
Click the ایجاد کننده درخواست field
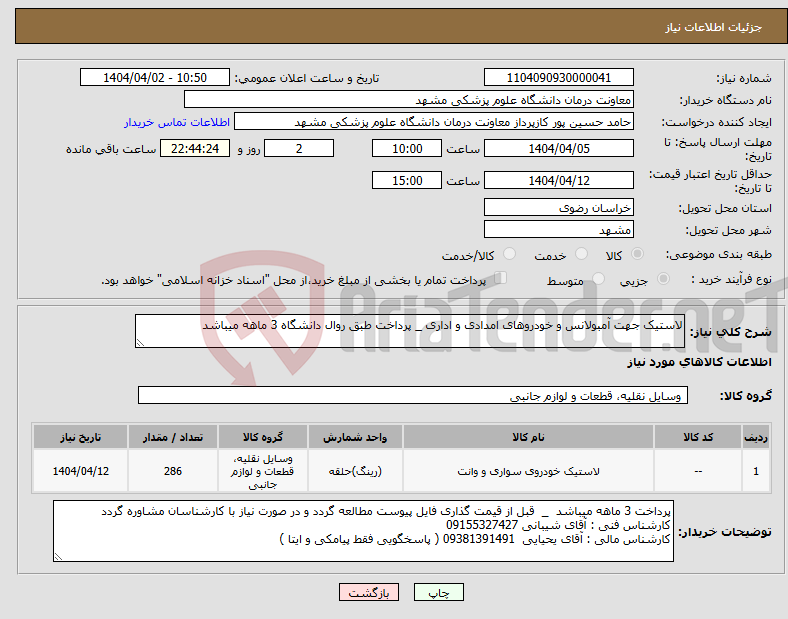click(434, 122)
